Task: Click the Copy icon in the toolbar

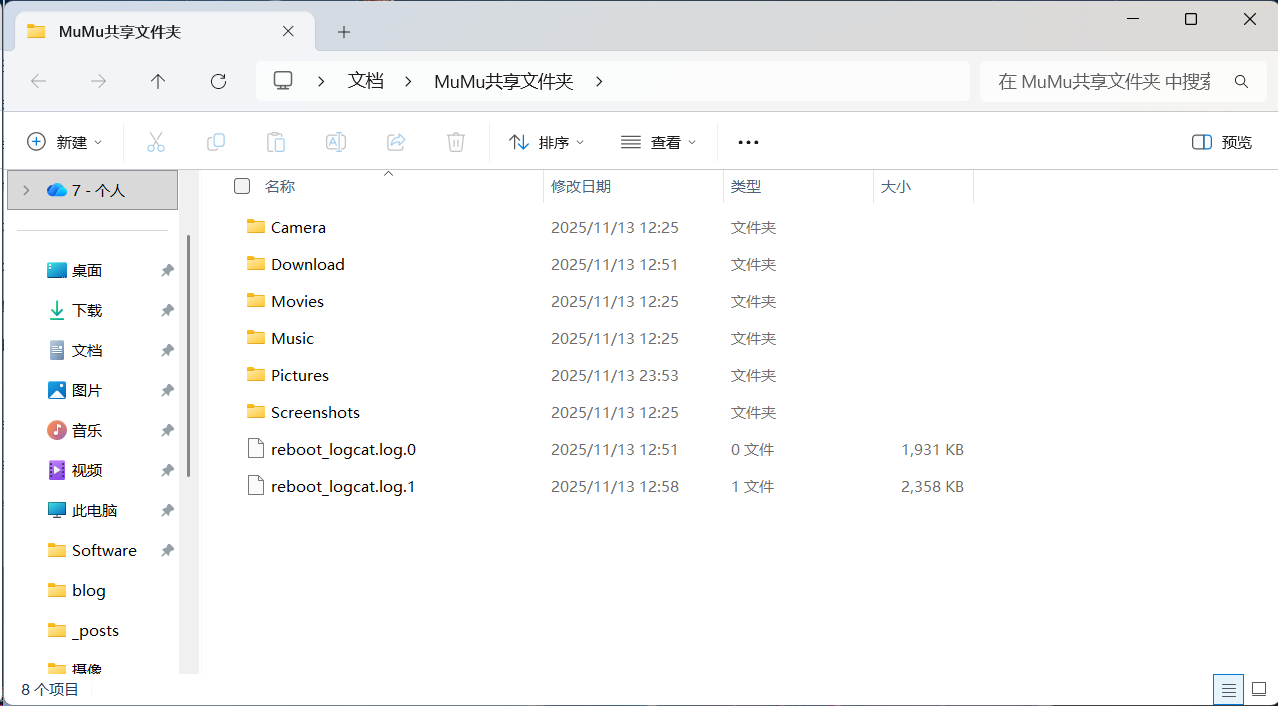Action: pyautogui.click(x=216, y=142)
